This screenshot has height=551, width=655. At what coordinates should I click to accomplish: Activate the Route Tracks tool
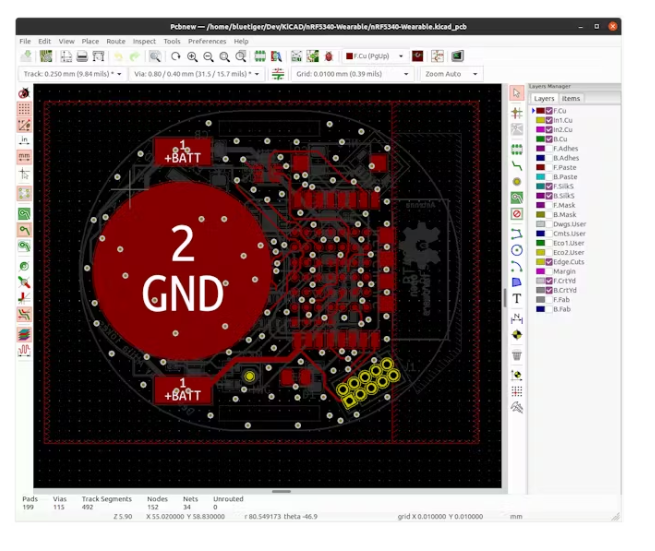pos(517,164)
